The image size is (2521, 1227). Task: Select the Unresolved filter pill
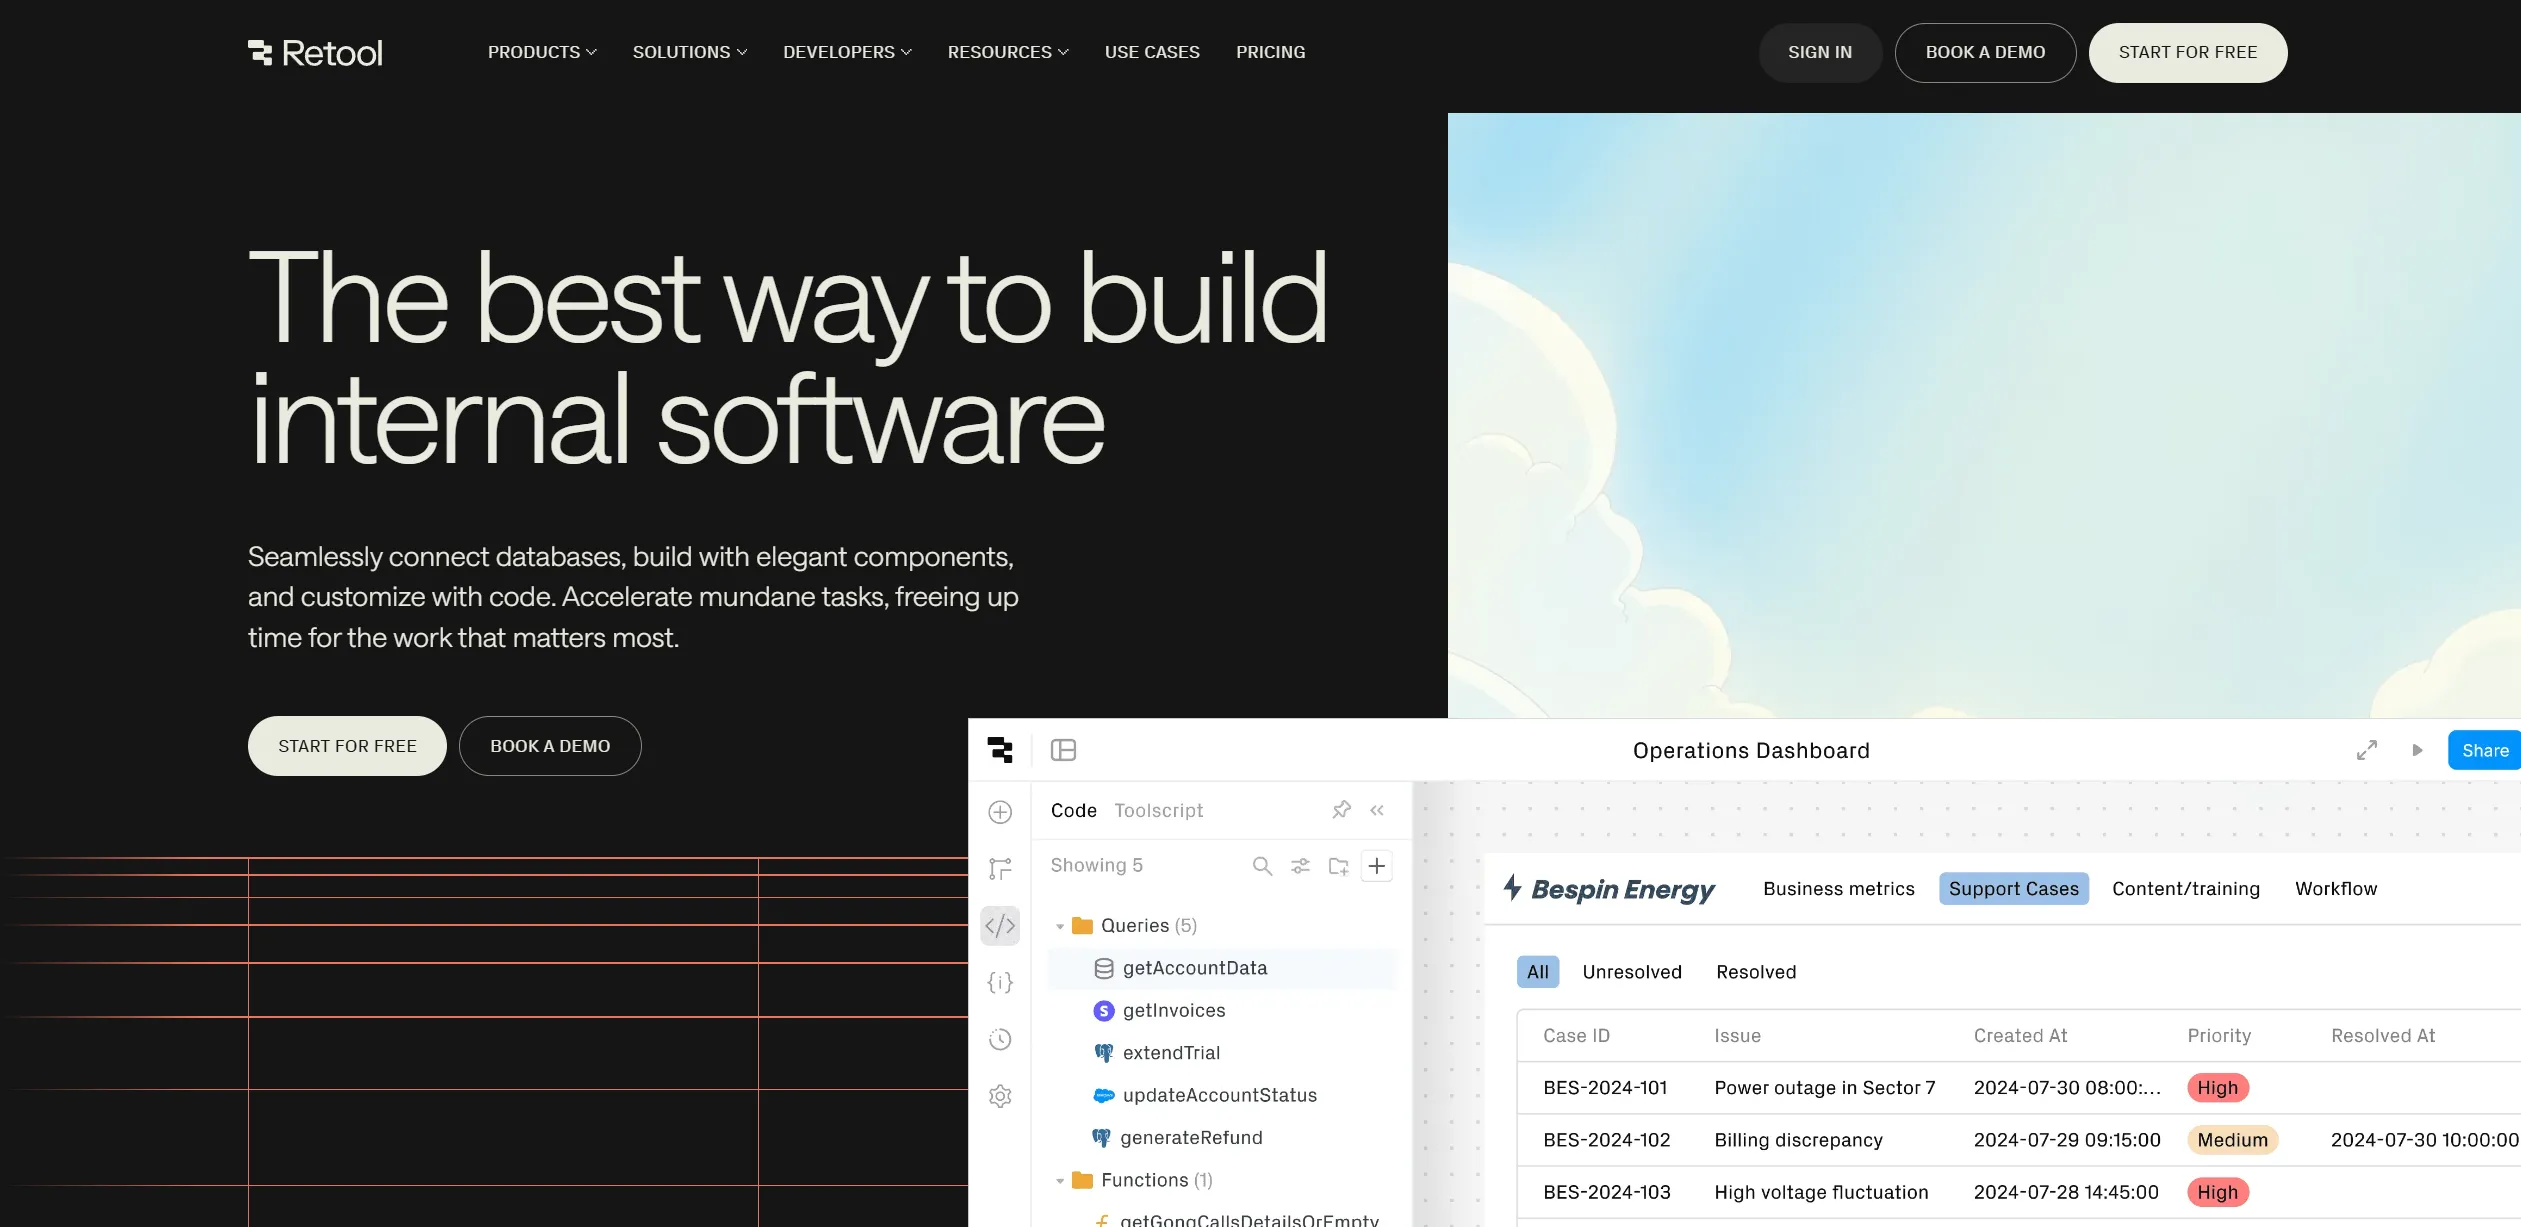click(1631, 971)
